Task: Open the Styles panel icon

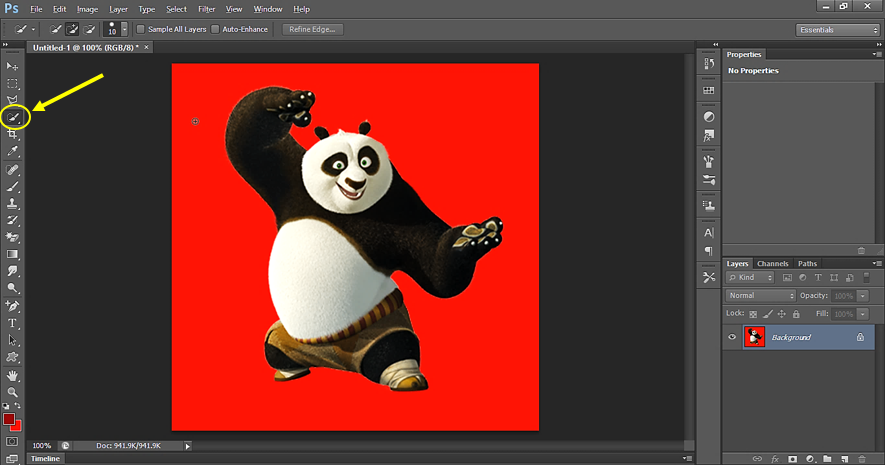Action: pyautogui.click(x=709, y=135)
